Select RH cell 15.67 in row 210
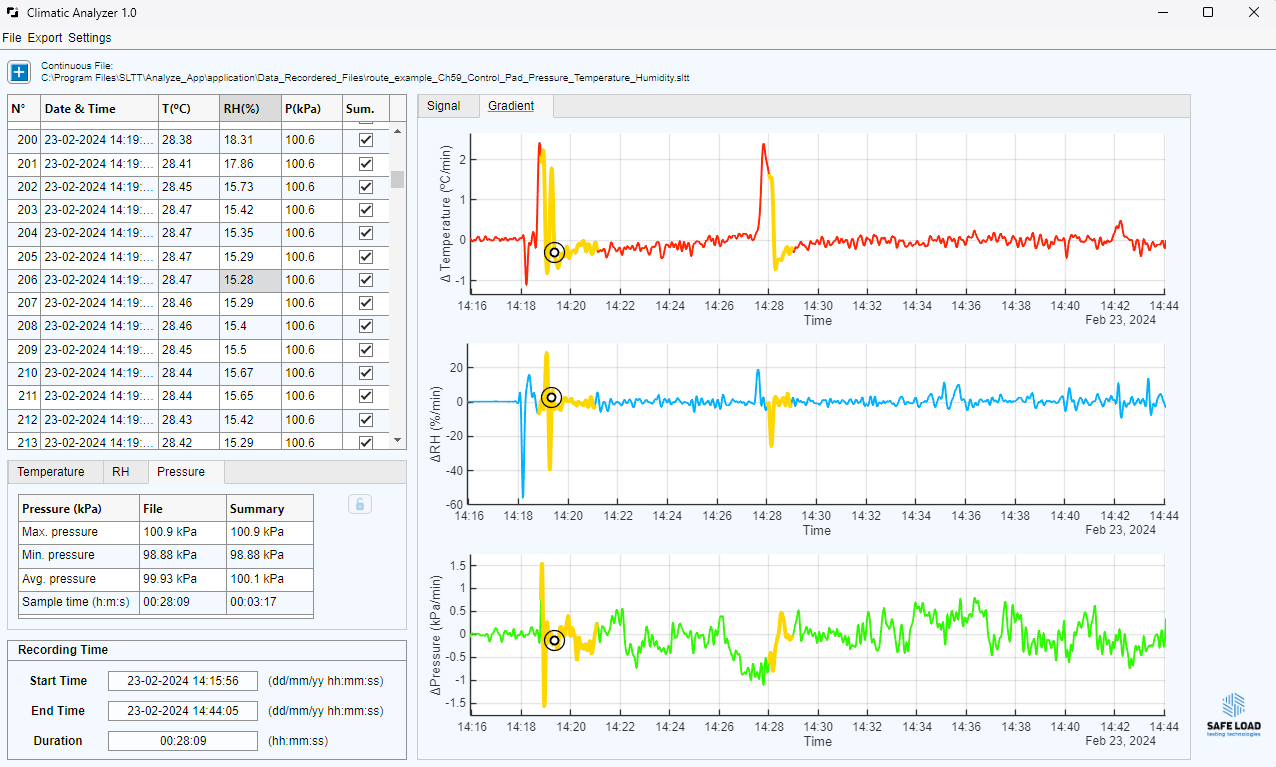 coord(250,373)
